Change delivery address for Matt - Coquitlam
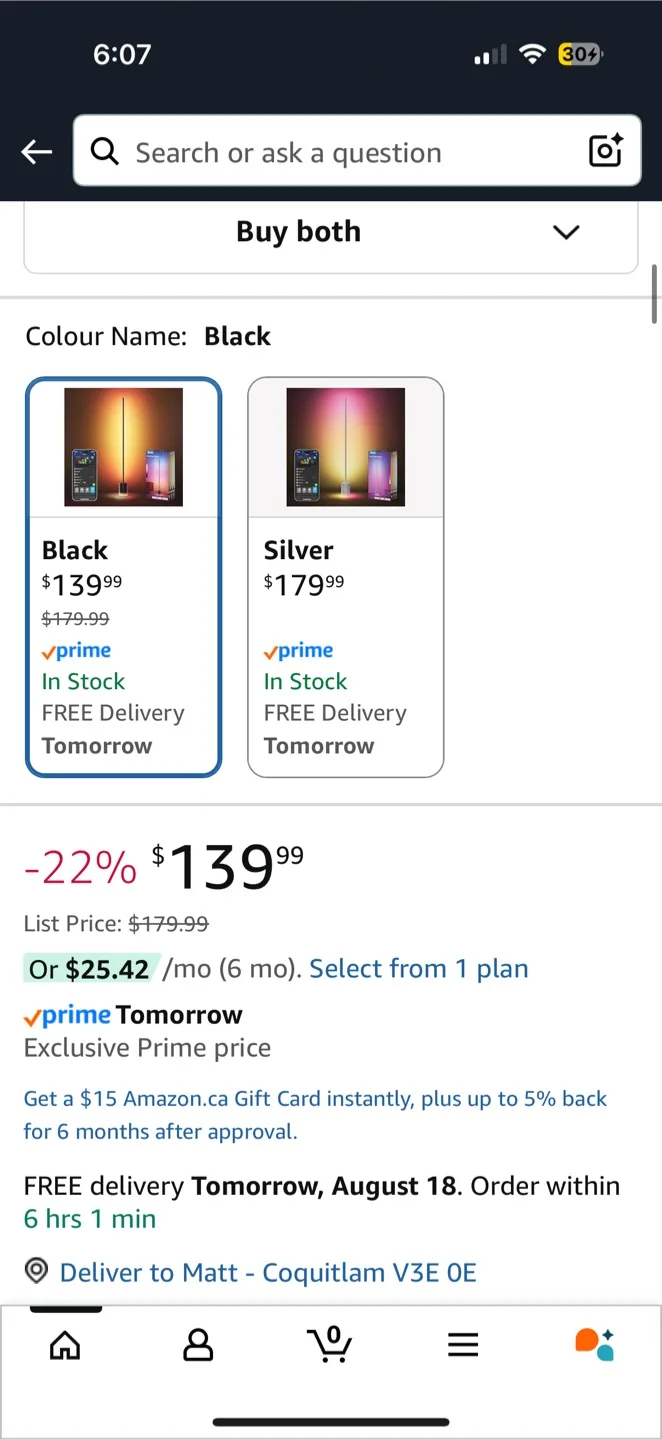The width and height of the screenshot is (662, 1440). (x=268, y=1272)
